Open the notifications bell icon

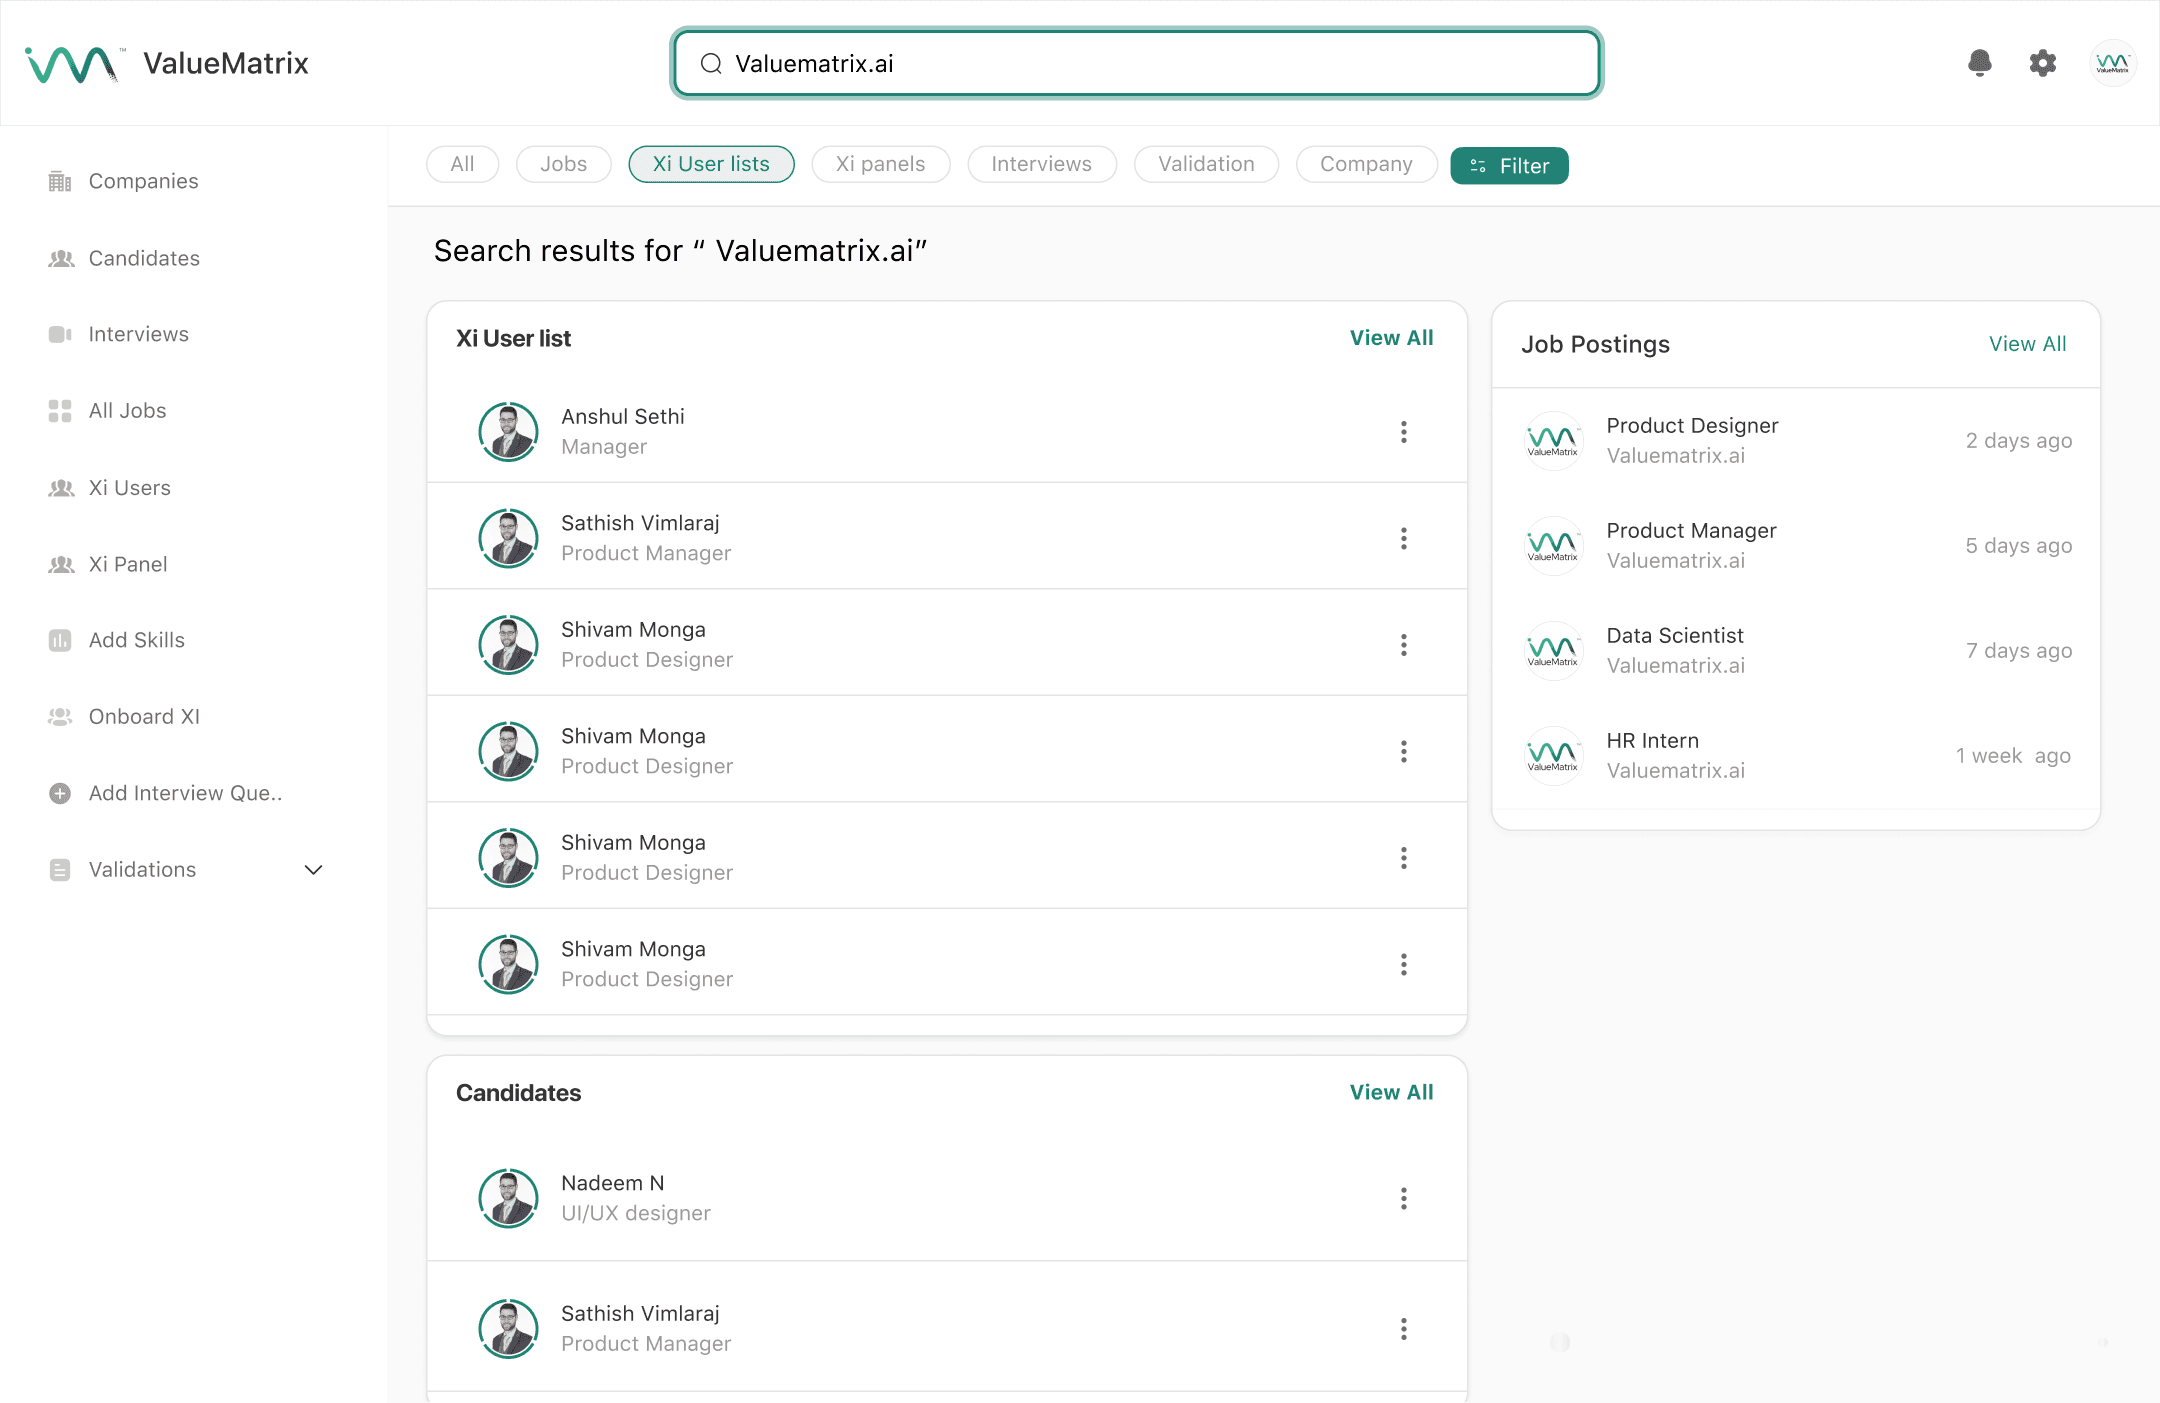pos(1979,63)
